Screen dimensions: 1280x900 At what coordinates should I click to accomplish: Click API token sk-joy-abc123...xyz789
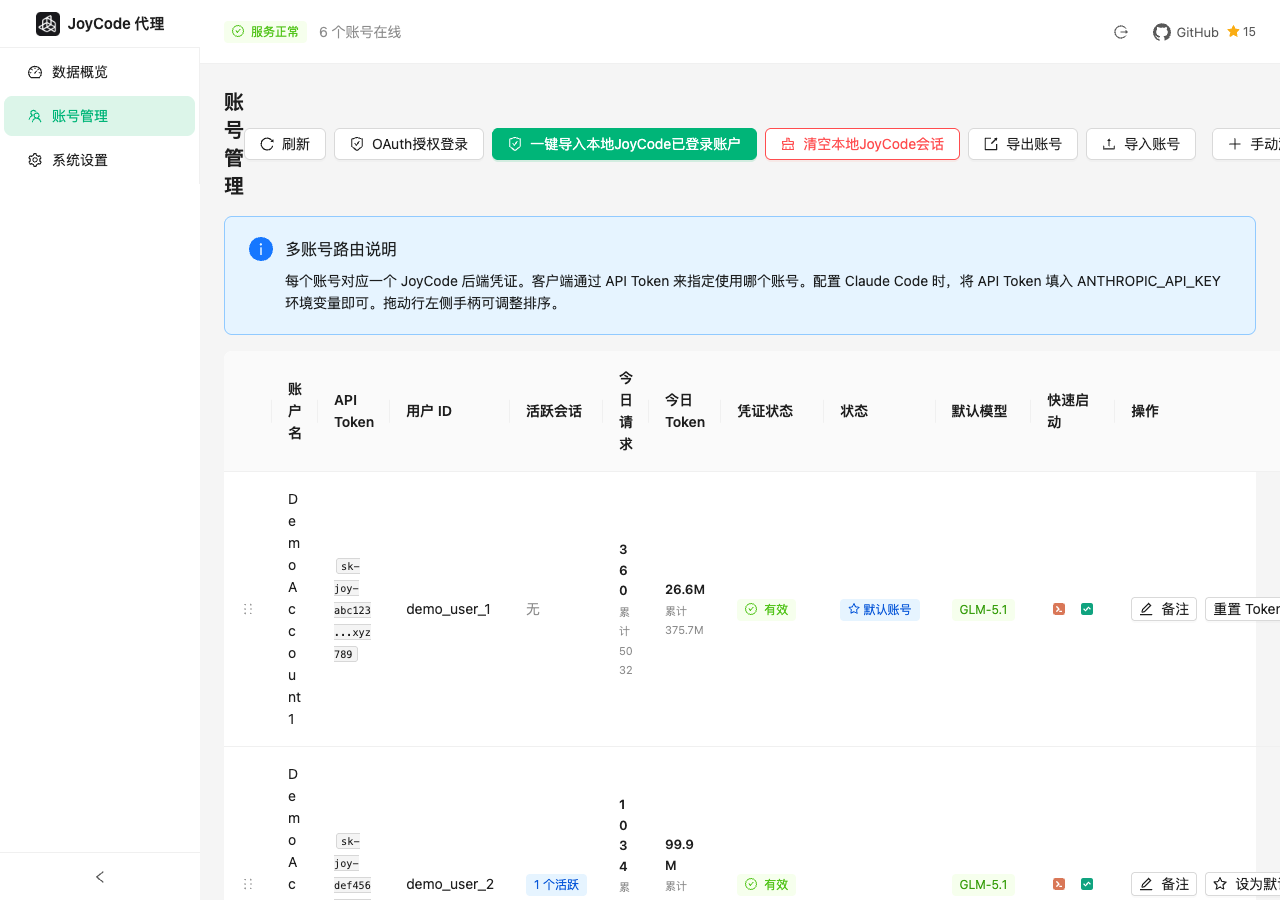(x=353, y=609)
